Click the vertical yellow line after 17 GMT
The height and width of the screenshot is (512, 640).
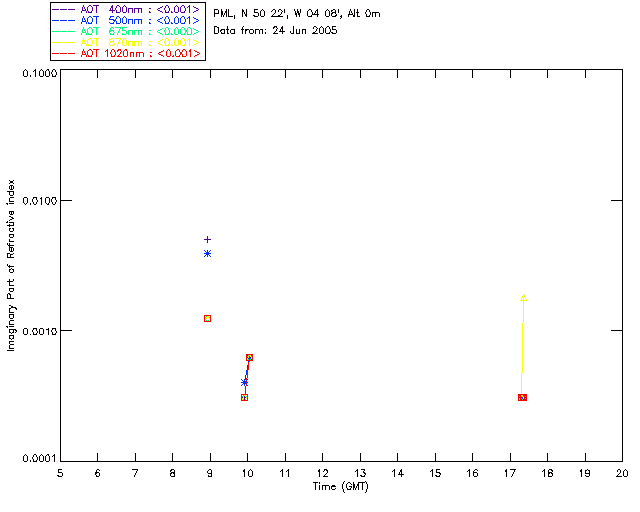tap(522, 347)
